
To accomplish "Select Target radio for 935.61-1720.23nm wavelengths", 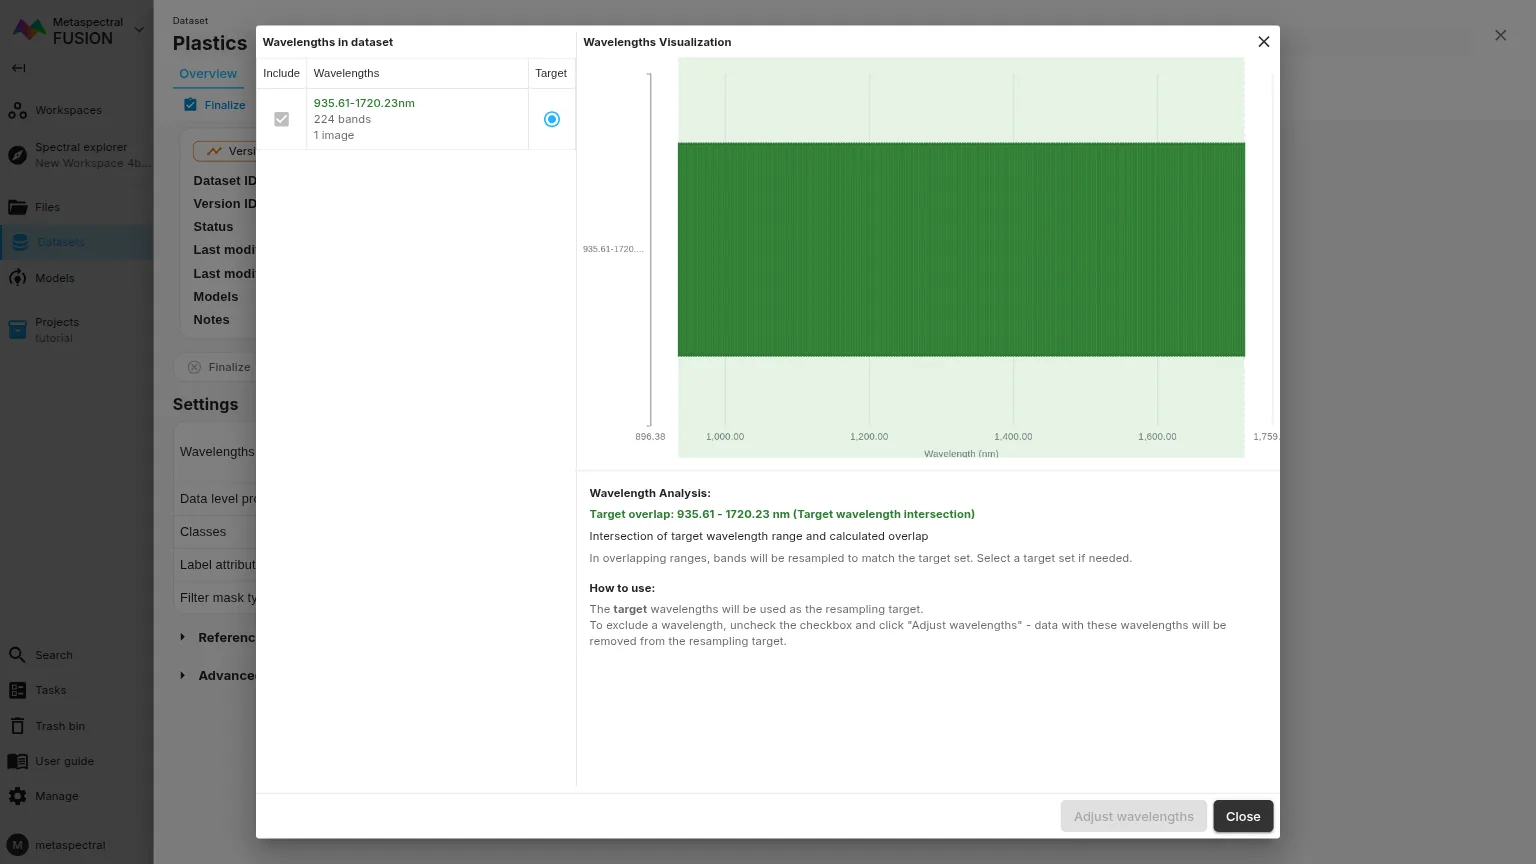I will (x=551, y=119).
